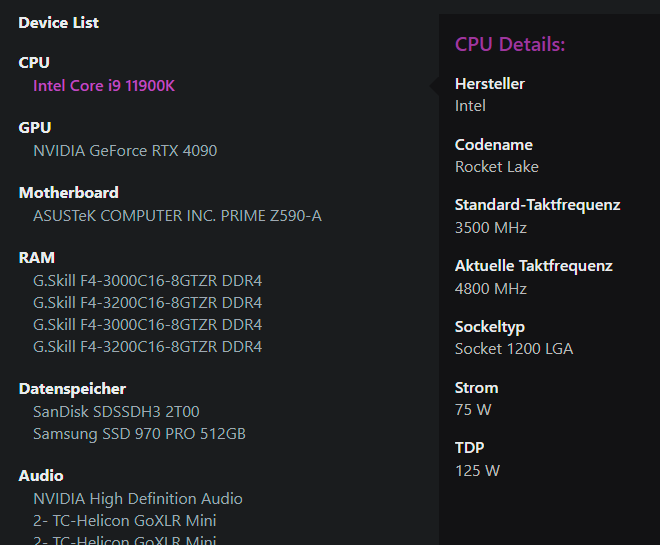Click the 3500 MHz standard frequency value
Viewport: 660px width, 545px height.
(x=491, y=227)
